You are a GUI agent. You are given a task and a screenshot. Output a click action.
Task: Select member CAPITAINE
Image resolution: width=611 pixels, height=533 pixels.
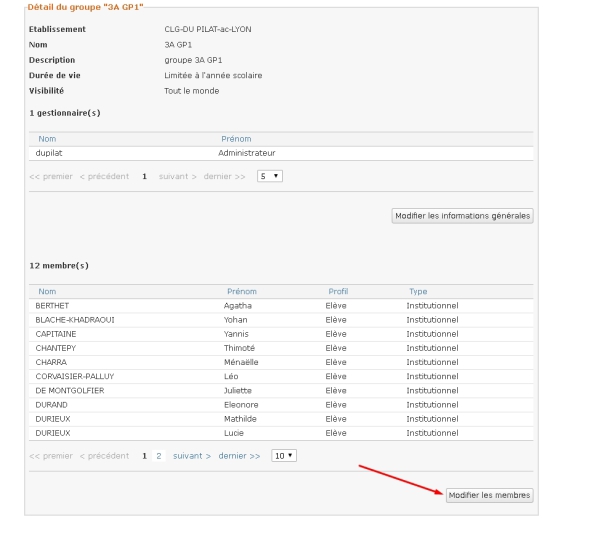point(281,334)
